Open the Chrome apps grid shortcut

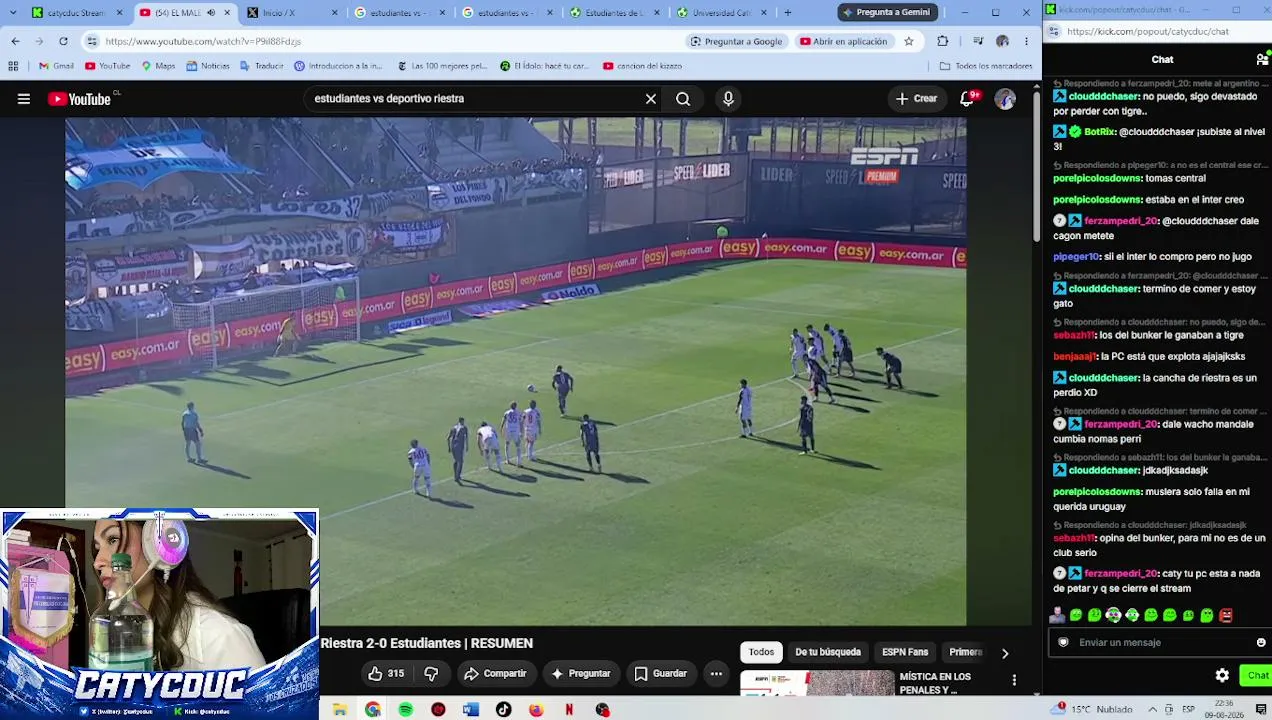[x=13, y=66]
